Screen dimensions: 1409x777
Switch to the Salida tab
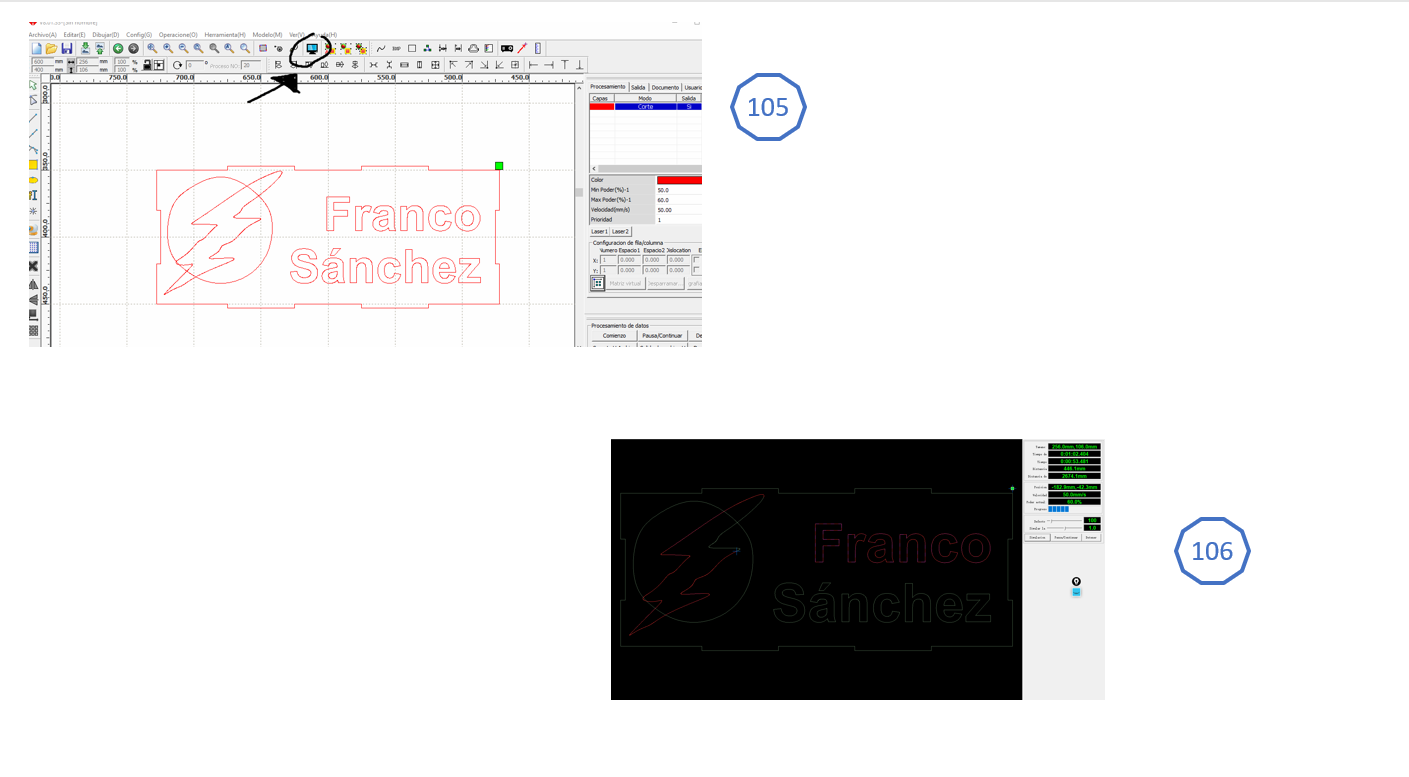638,87
